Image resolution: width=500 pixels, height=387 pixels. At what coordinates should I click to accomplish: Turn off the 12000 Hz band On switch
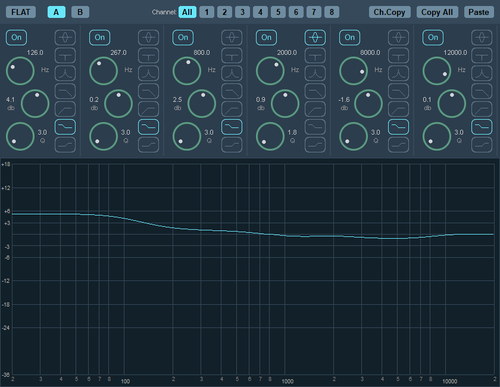(433, 37)
